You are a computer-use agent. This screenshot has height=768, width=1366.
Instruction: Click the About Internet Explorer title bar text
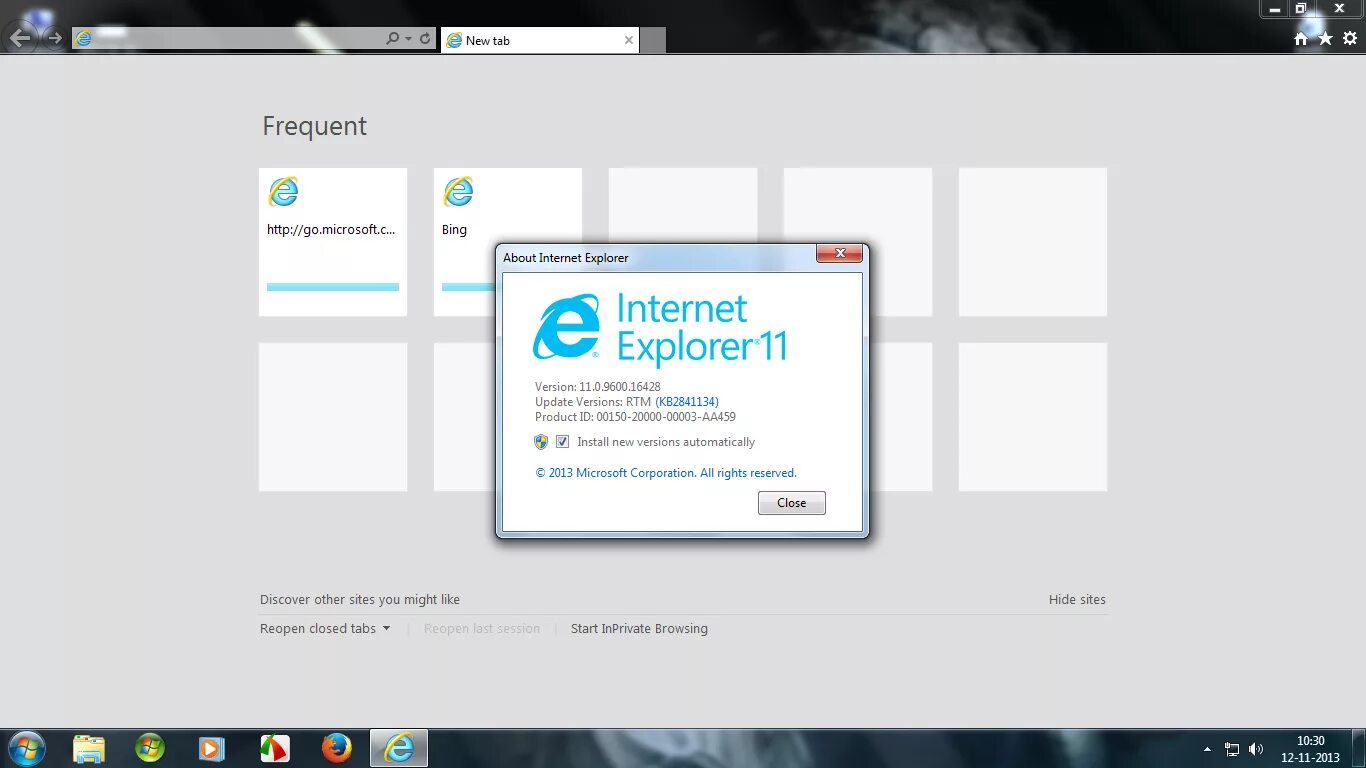click(x=566, y=258)
